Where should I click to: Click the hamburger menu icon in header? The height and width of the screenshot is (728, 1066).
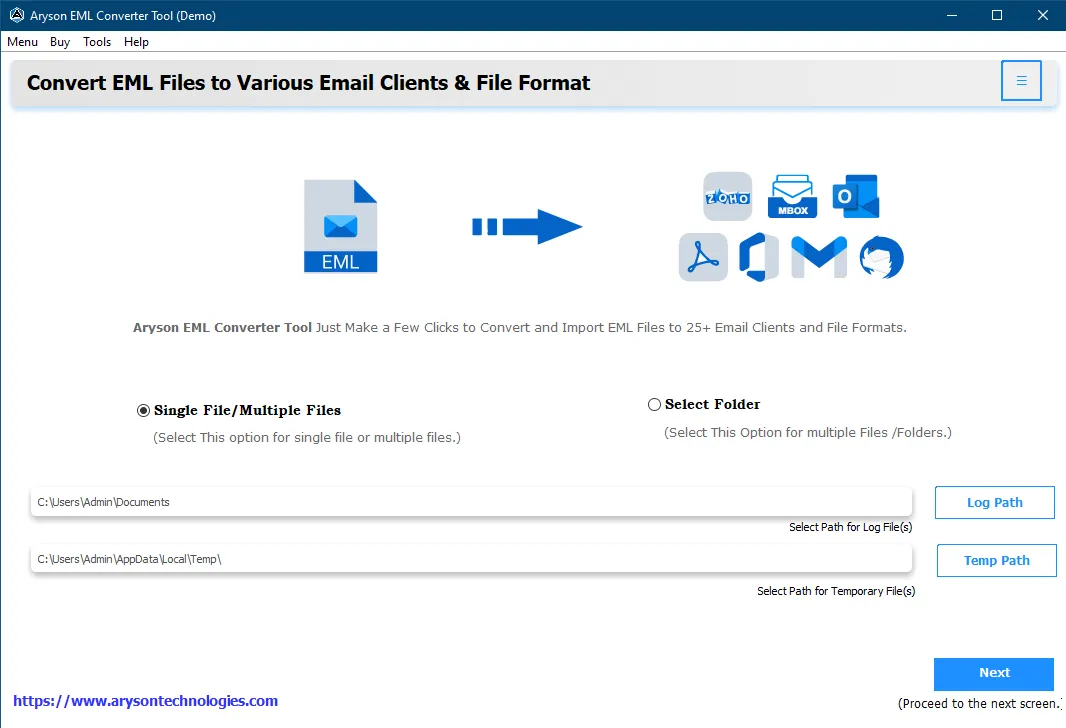pyautogui.click(x=1020, y=81)
